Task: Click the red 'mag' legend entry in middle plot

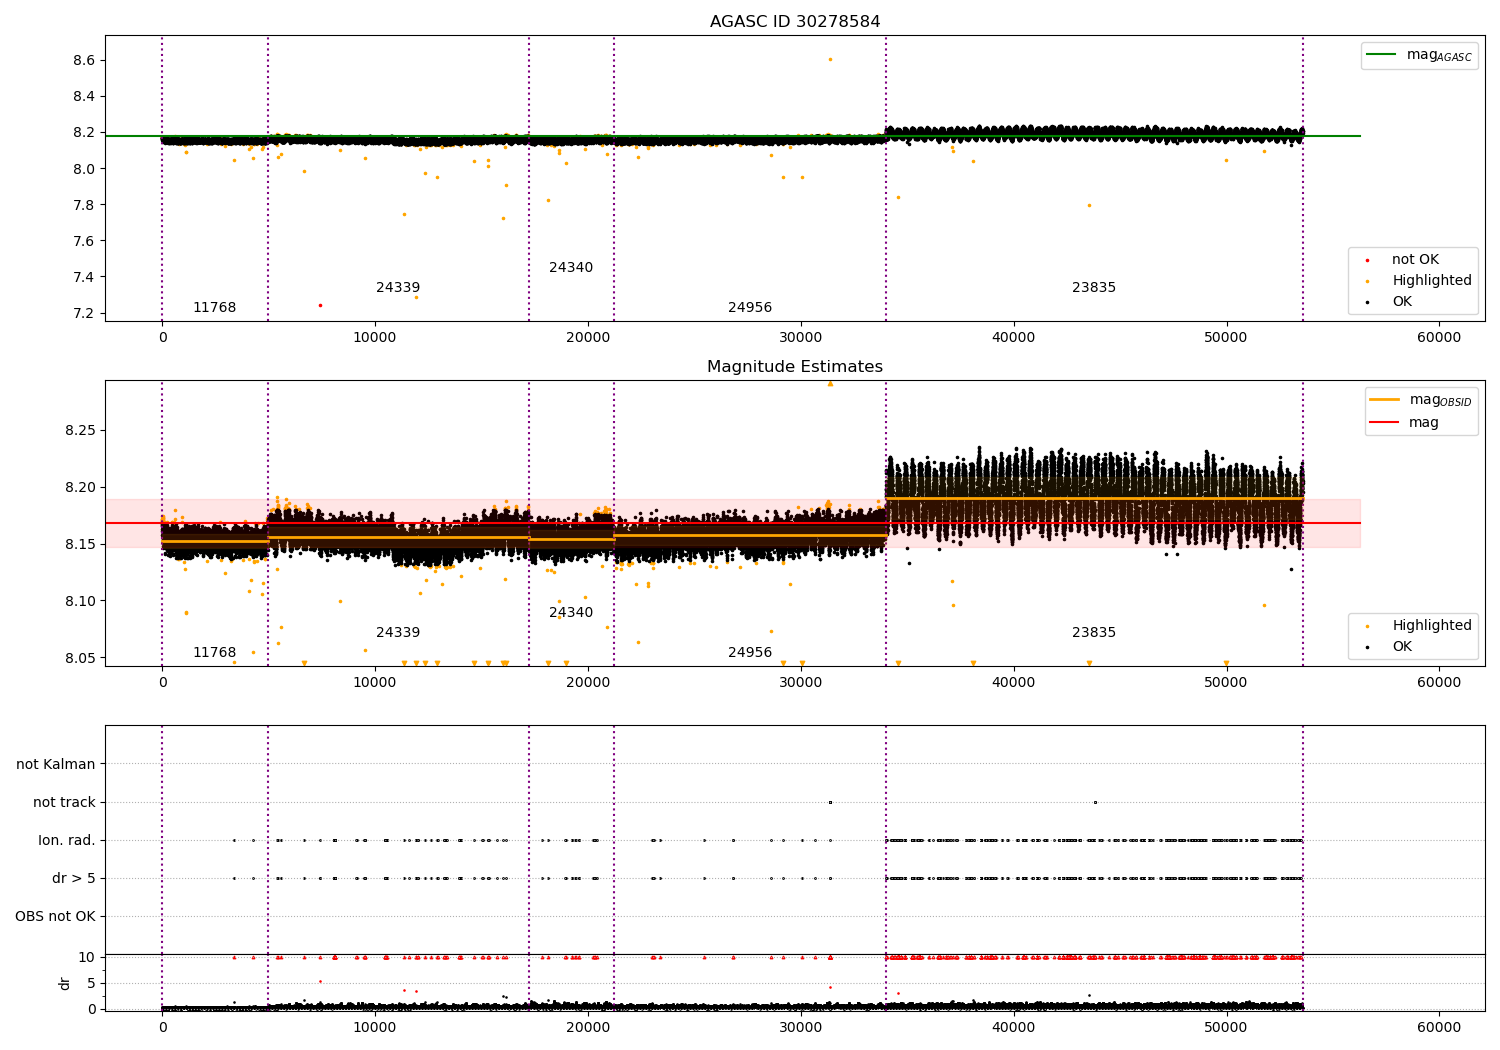Action: click(x=1404, y=423)
